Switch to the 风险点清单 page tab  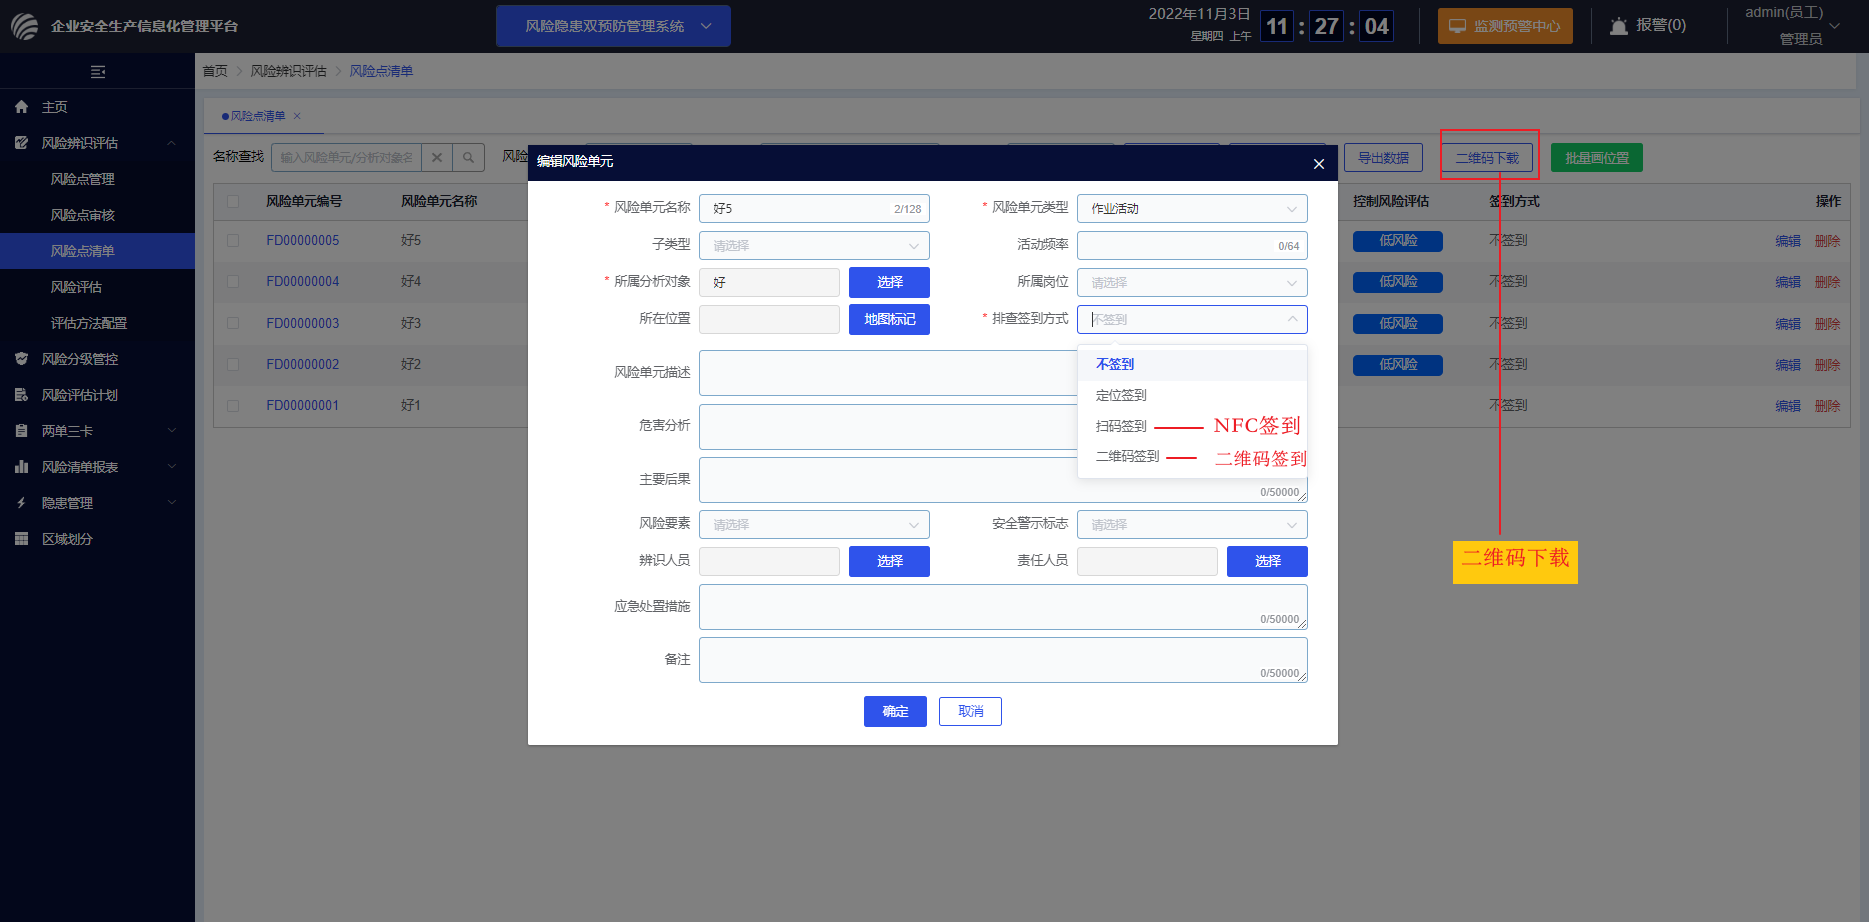(257, 116)
